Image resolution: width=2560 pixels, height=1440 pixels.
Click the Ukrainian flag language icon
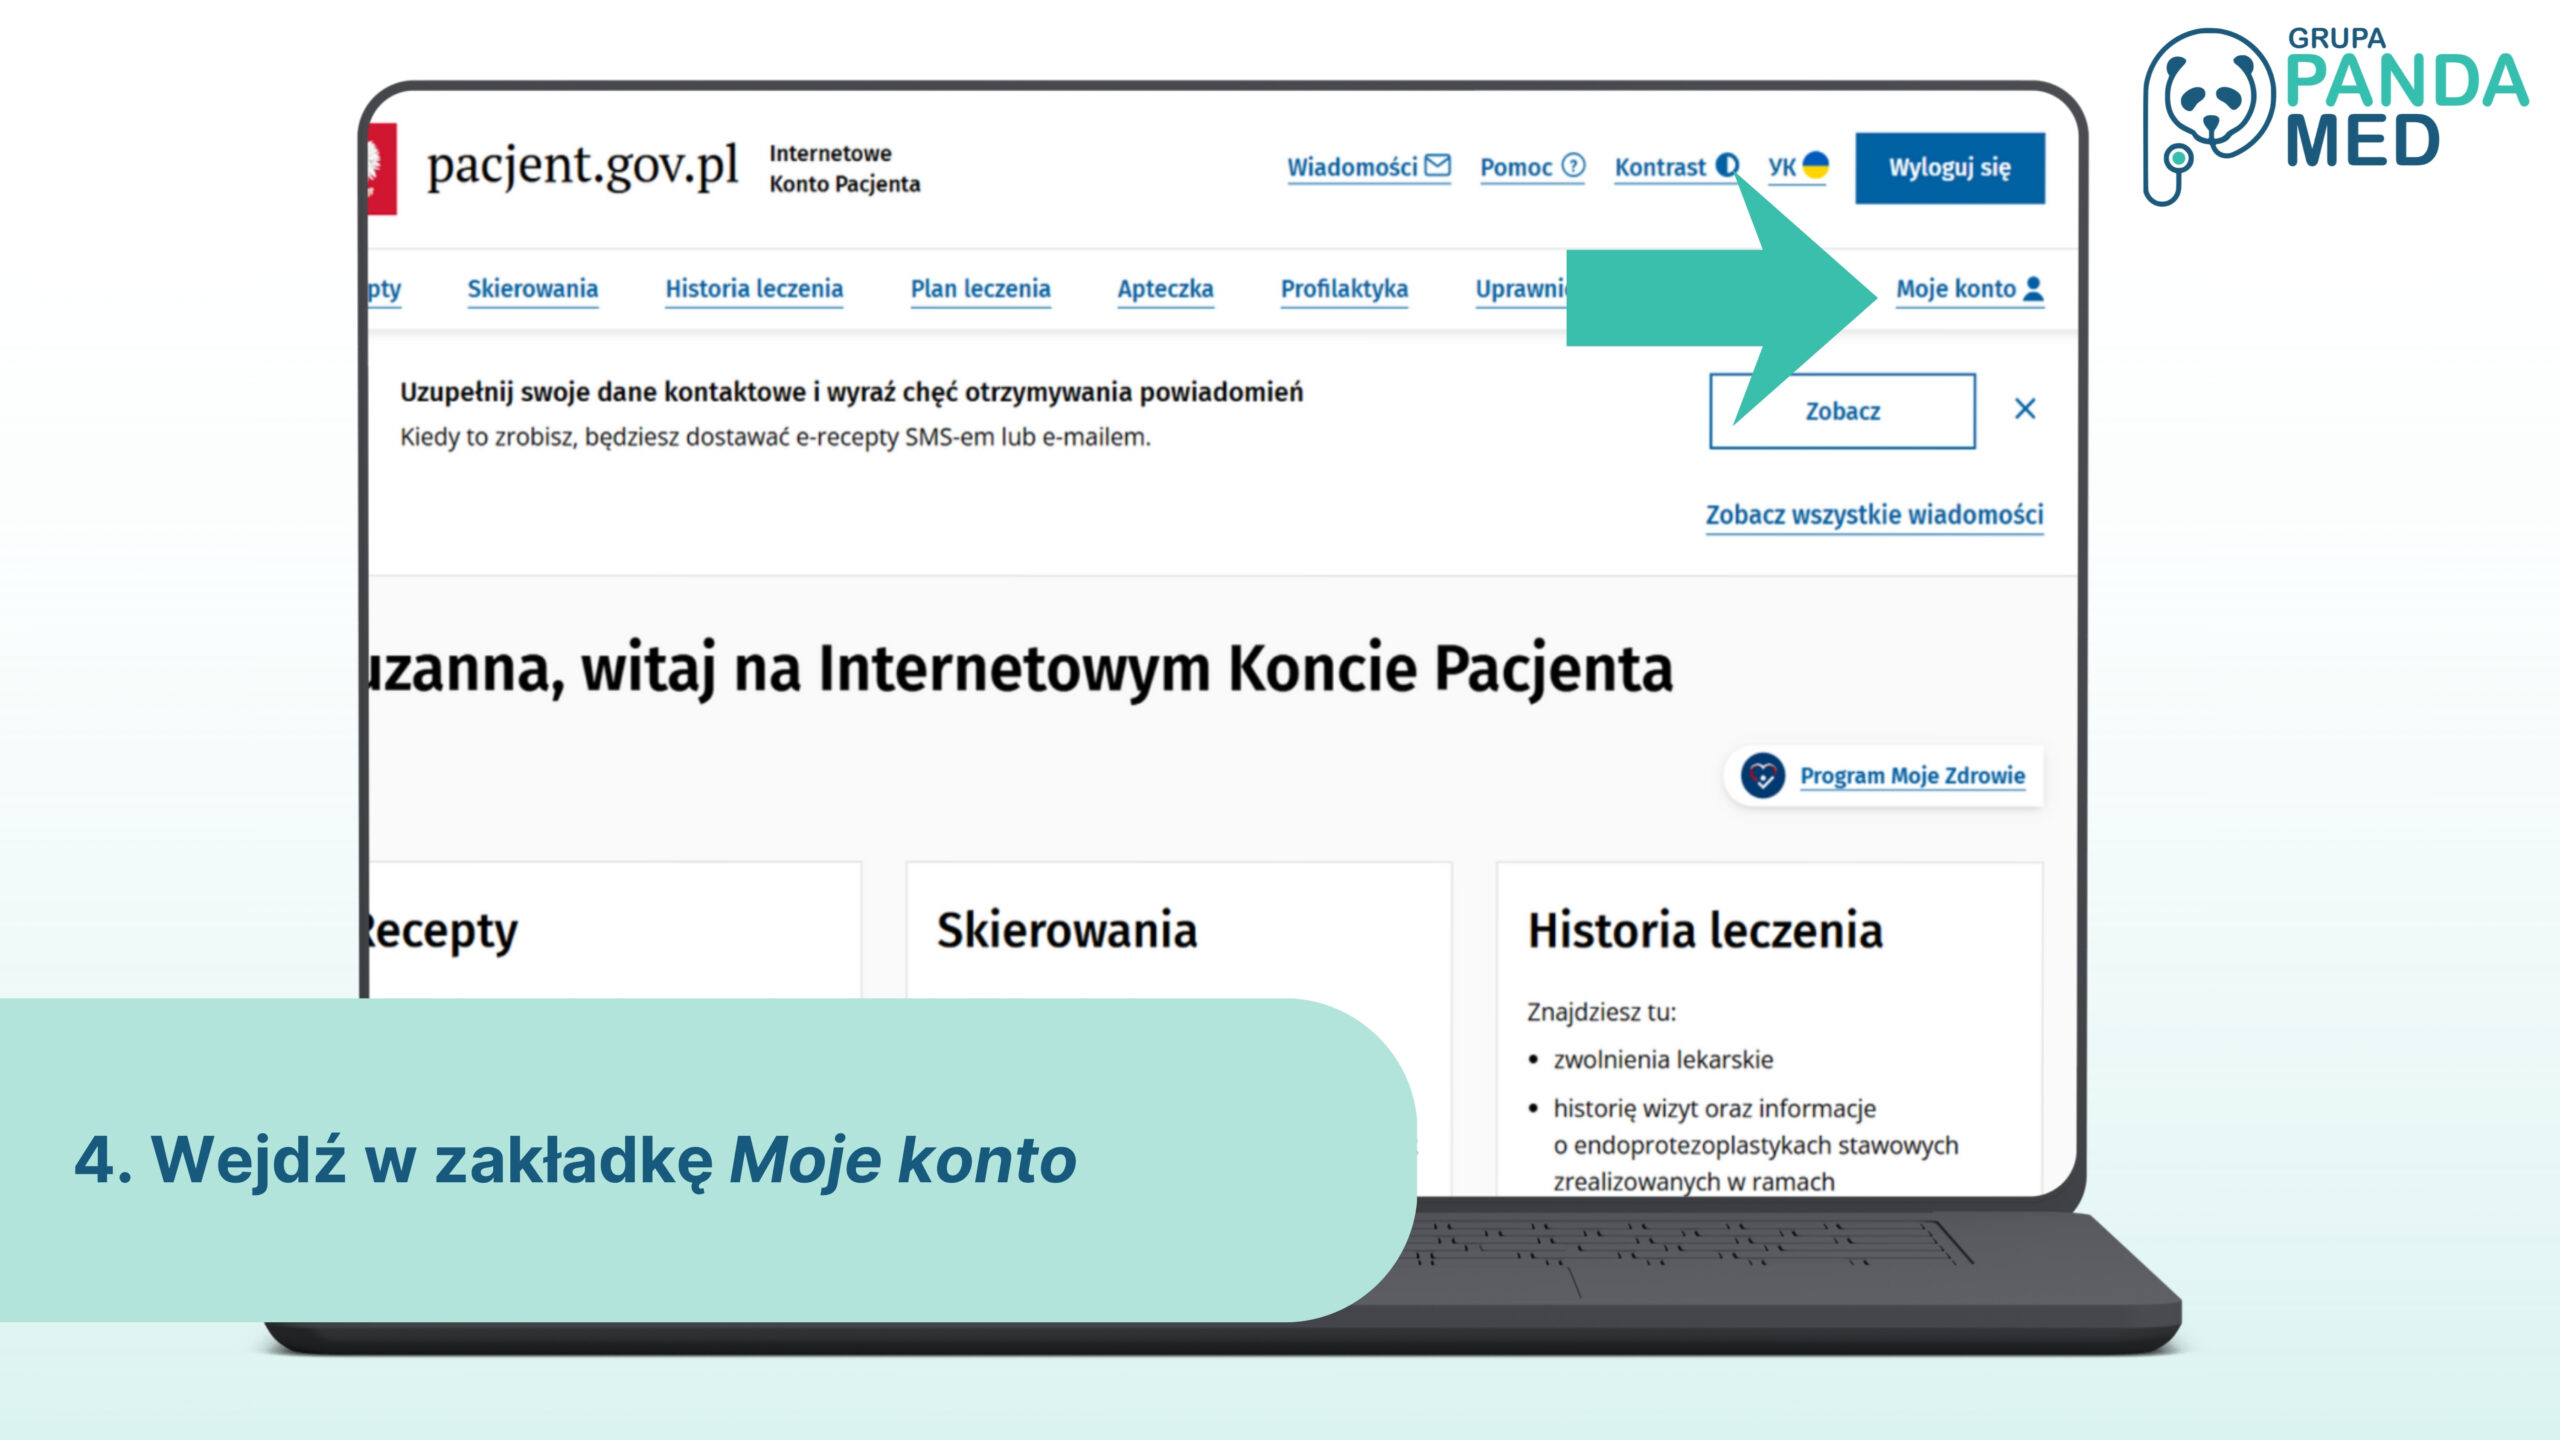[x=1815, y=165]
